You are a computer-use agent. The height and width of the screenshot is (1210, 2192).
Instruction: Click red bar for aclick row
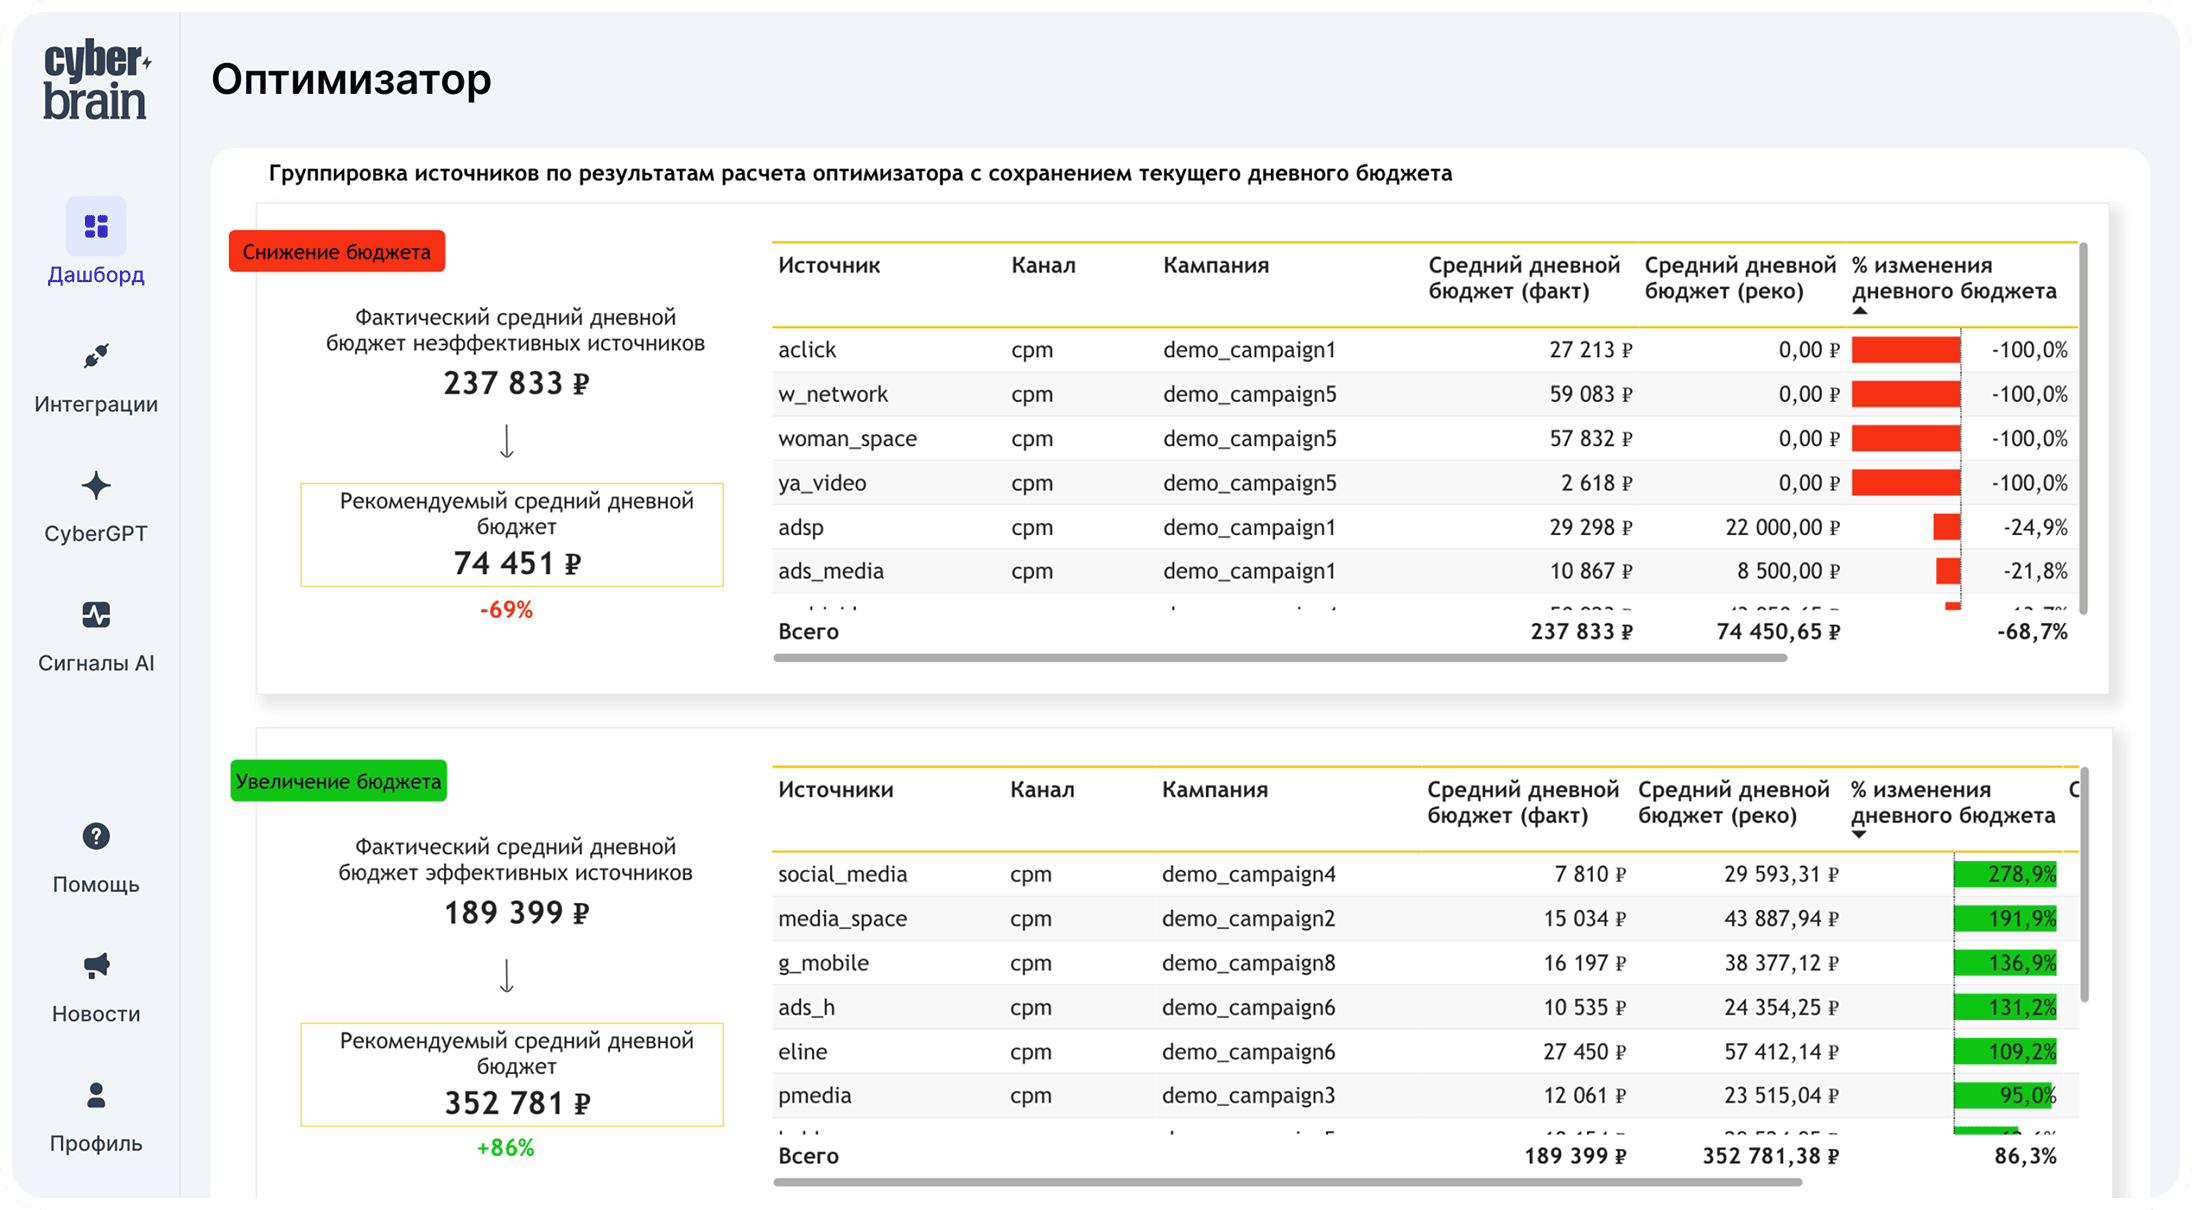point(1905,350)
